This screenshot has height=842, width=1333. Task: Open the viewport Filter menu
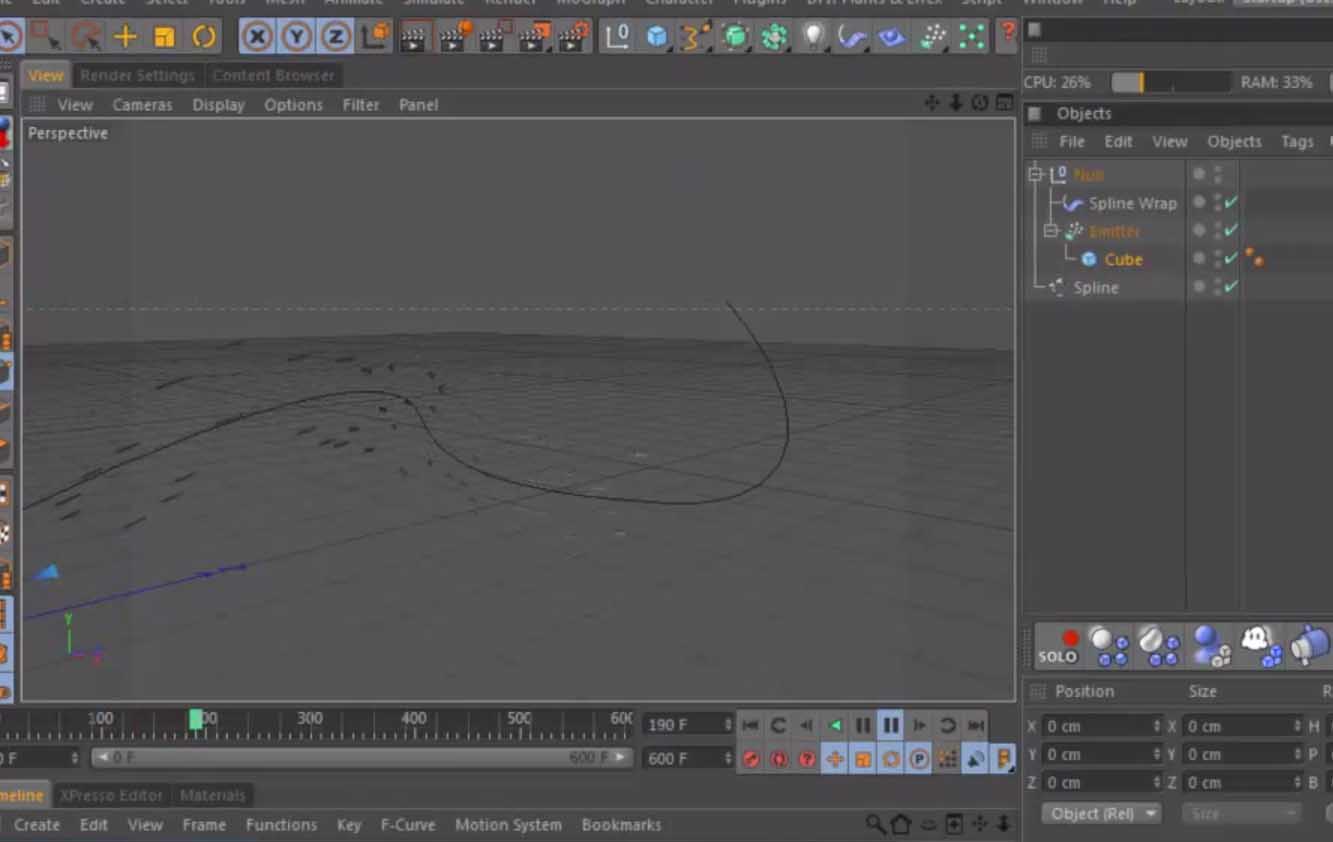(361, 104)
